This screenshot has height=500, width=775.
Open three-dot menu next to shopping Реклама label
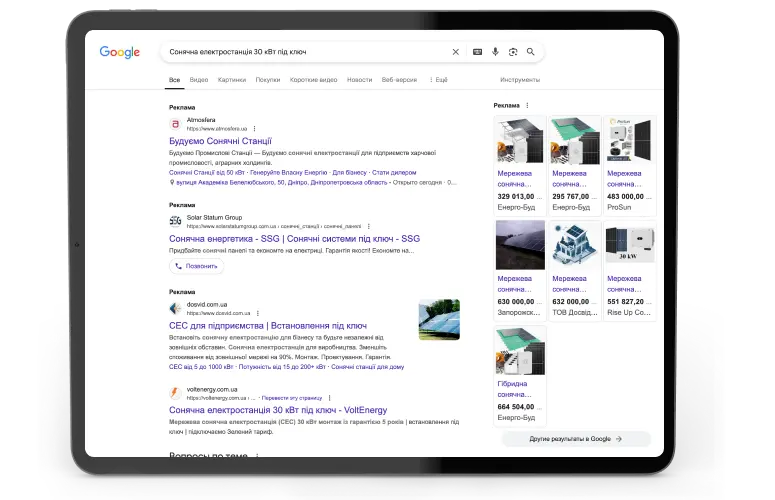pos(527,105)
